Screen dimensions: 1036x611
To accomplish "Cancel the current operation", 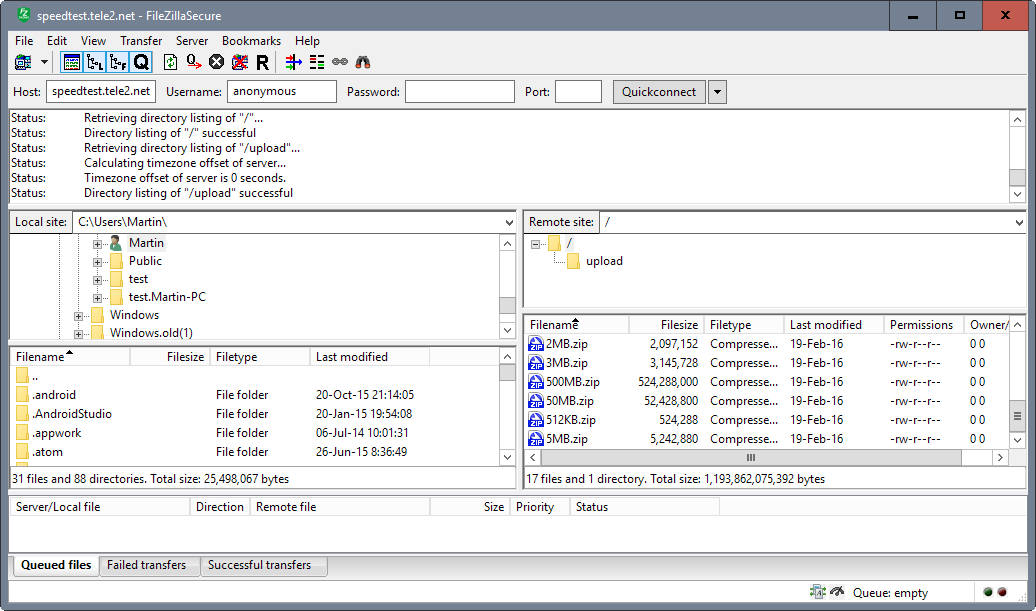I will pos(215,62).
